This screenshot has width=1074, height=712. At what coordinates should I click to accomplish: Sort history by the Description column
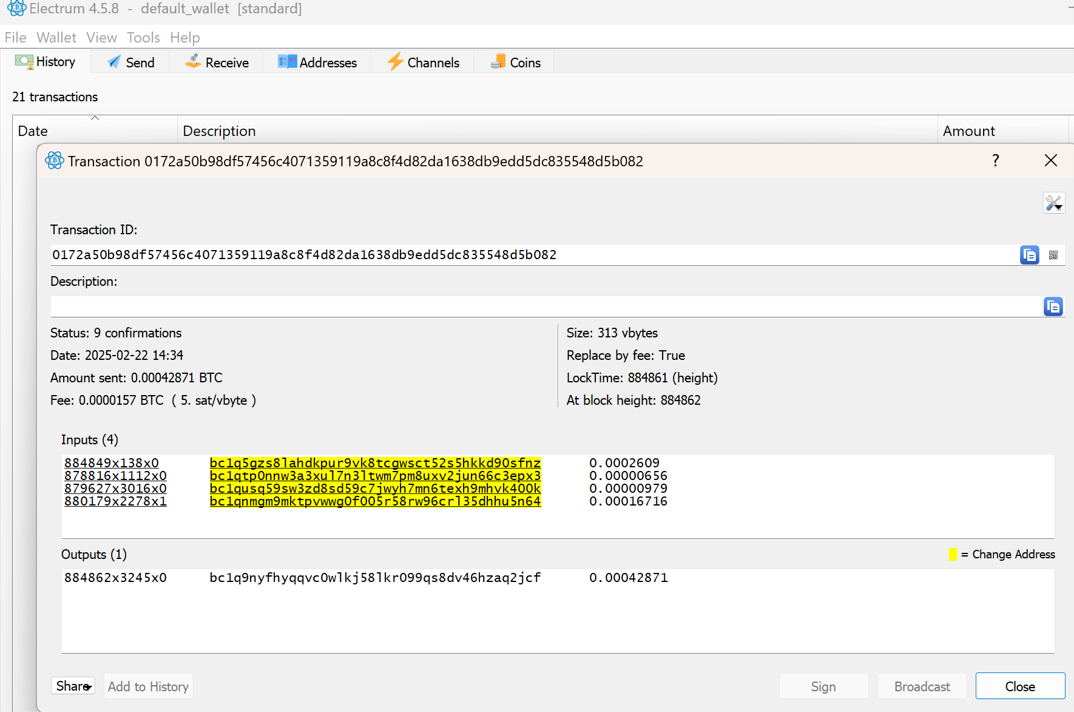point(557,130)
